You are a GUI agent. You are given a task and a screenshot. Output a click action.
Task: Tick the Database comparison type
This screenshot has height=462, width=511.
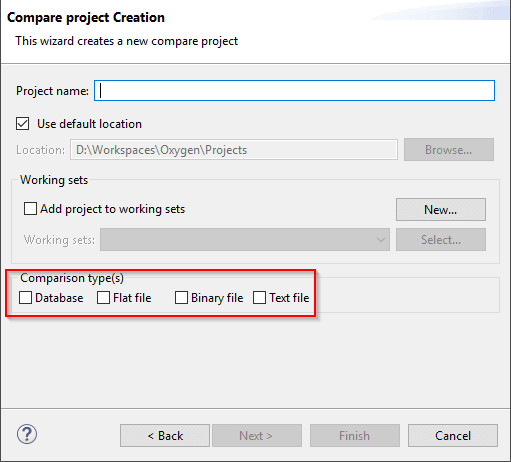(x=25, y=298)
